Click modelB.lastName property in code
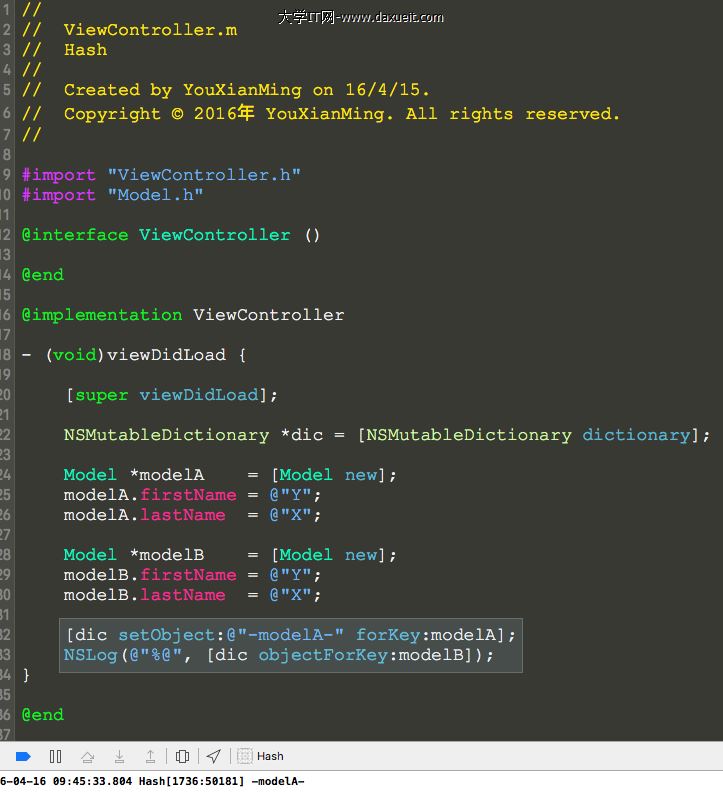This screenshot has width=723, height=798. (x=183, y=595)
